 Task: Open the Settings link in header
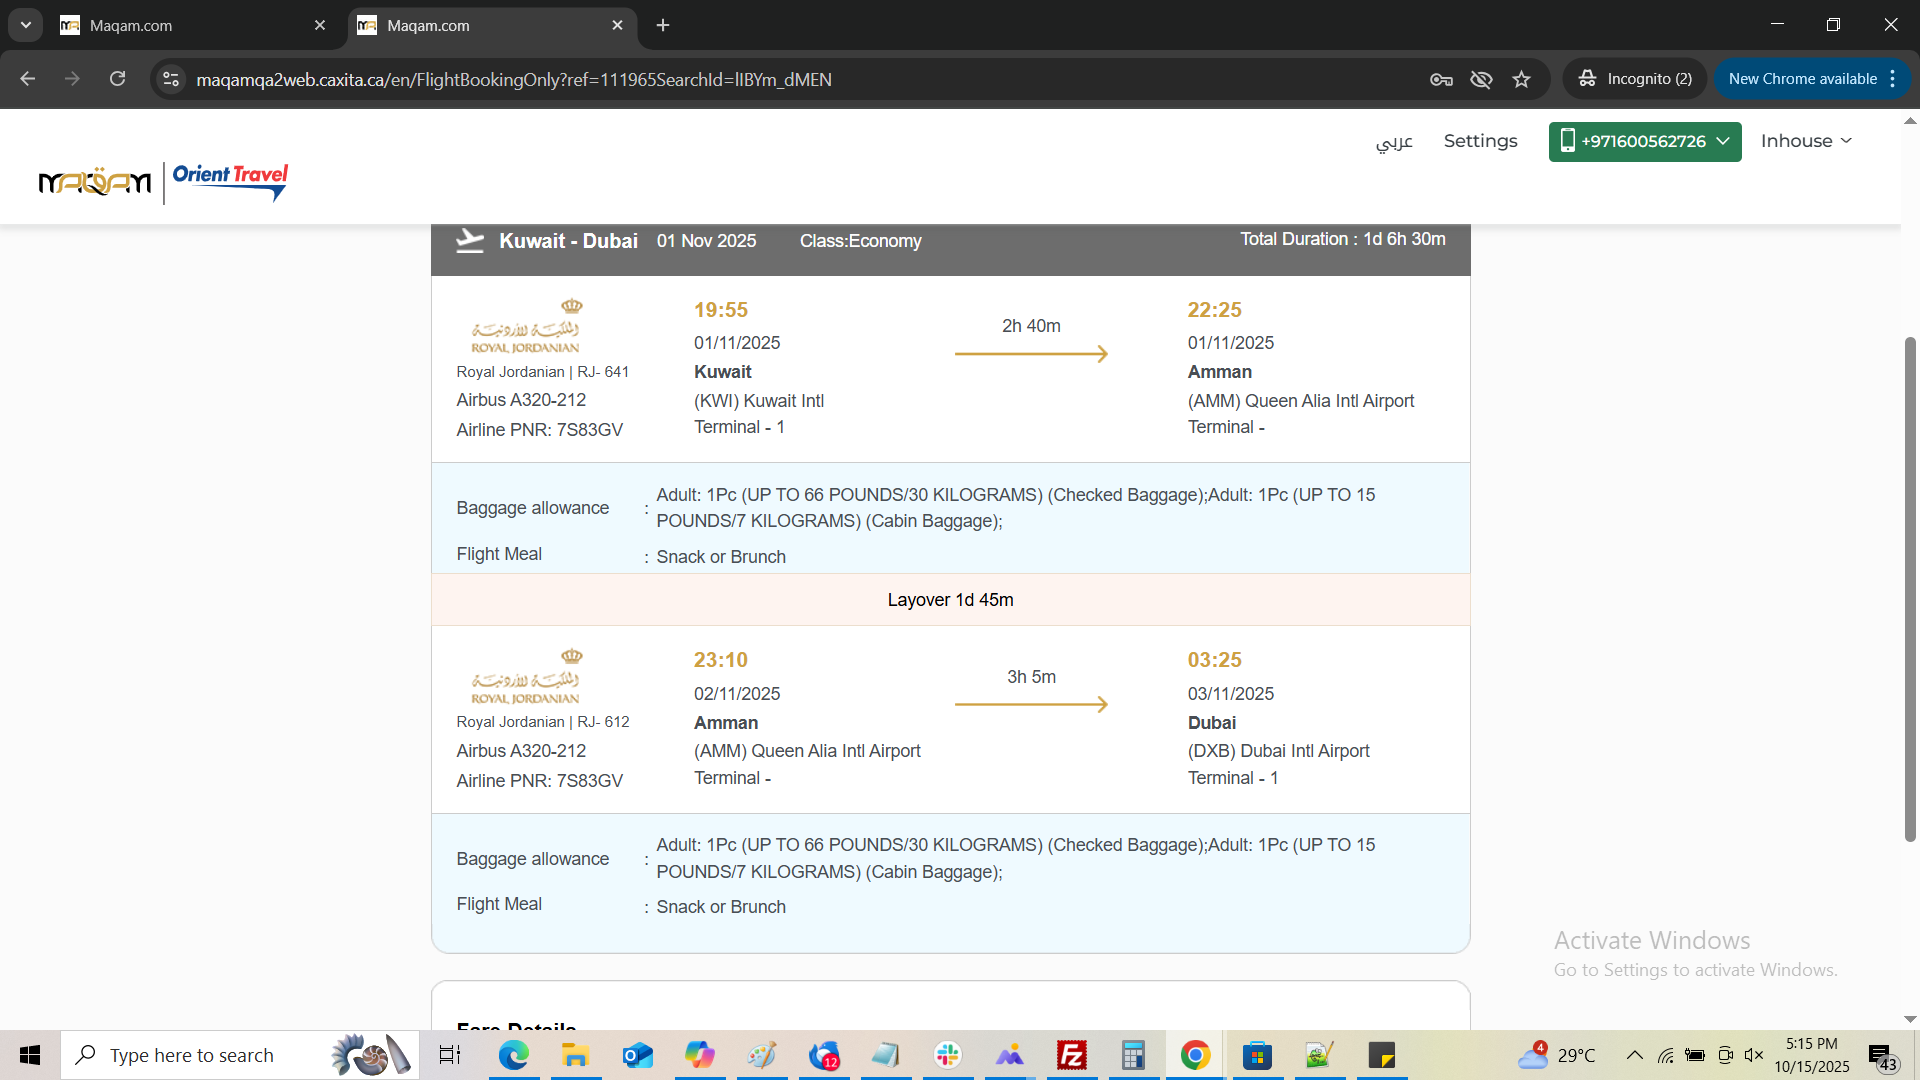(x=1480, y=141)
